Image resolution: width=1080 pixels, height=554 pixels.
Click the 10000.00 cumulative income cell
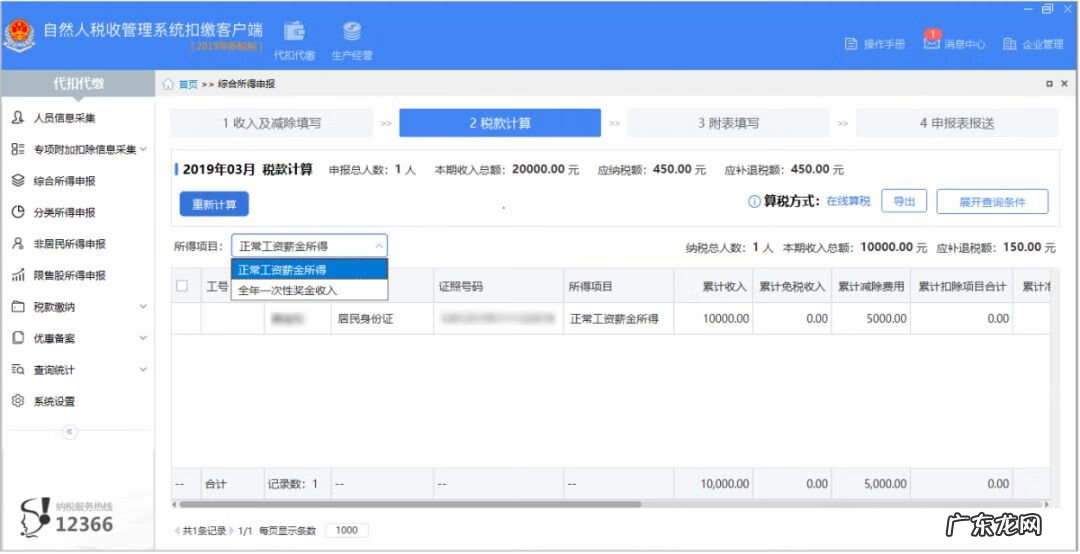coord(713,319)
